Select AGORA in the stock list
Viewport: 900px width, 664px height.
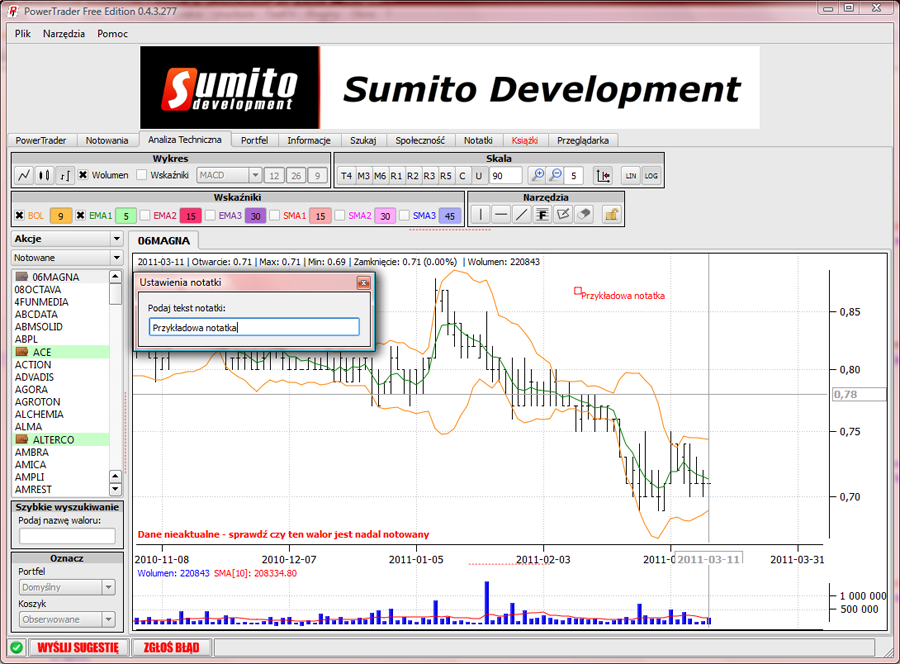tap(32, 389)
